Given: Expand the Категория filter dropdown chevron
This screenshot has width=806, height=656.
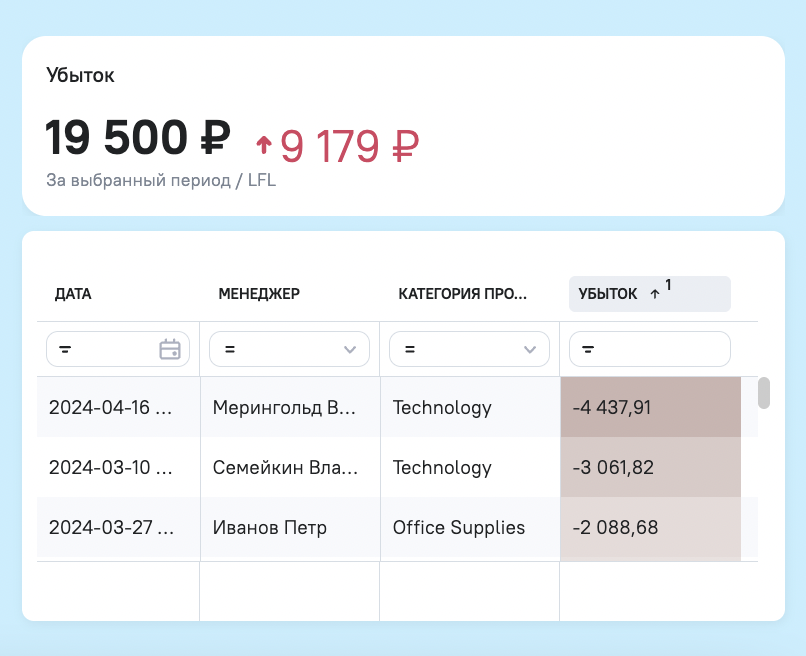Looking at the screenshot, I should pyautogui.click(x=530, y=350).
